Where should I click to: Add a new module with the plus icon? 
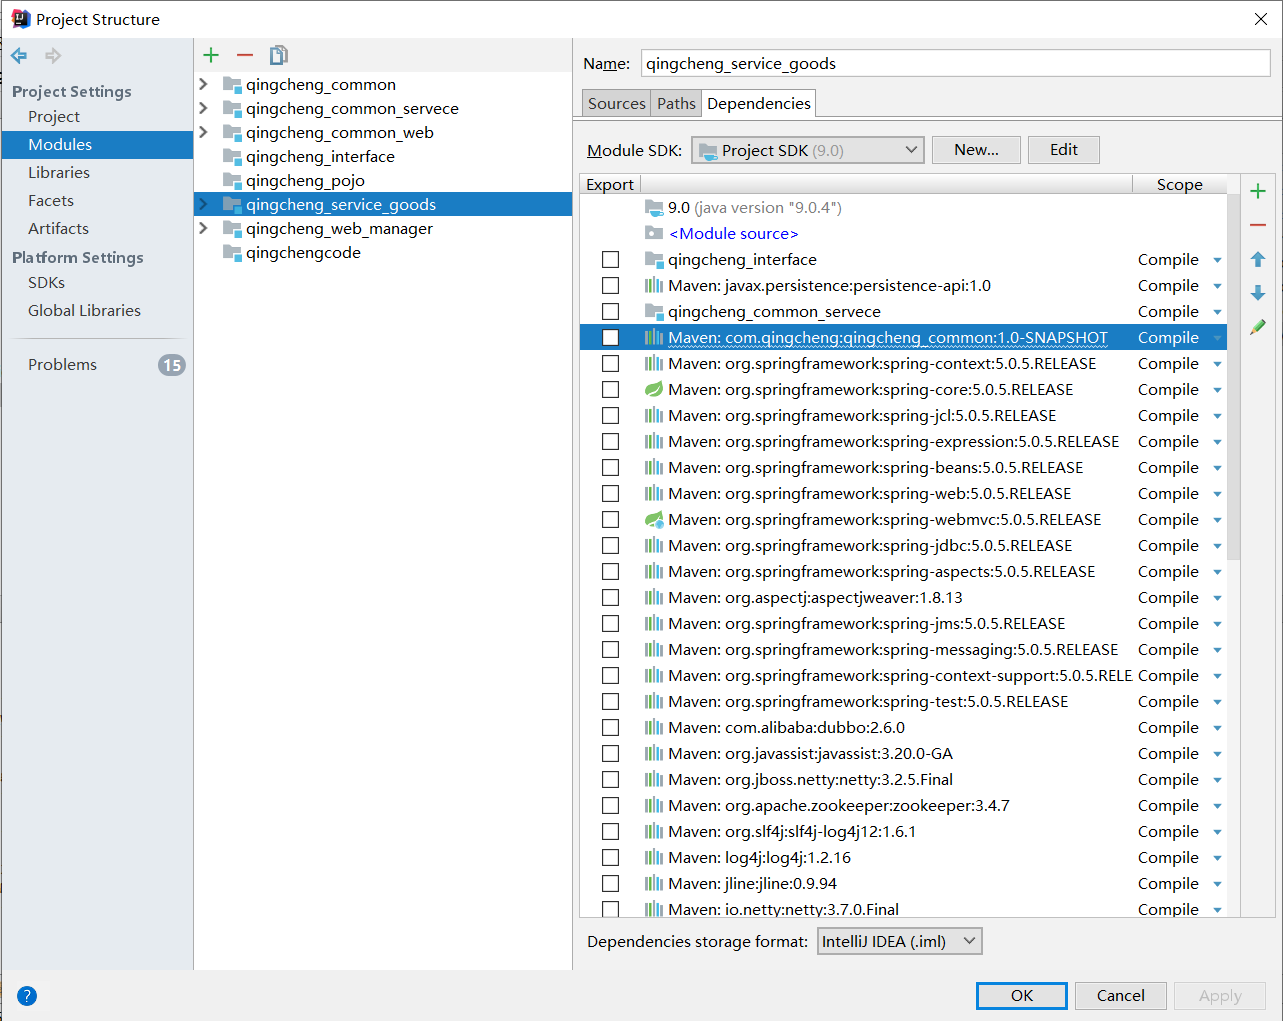point(211,55)
